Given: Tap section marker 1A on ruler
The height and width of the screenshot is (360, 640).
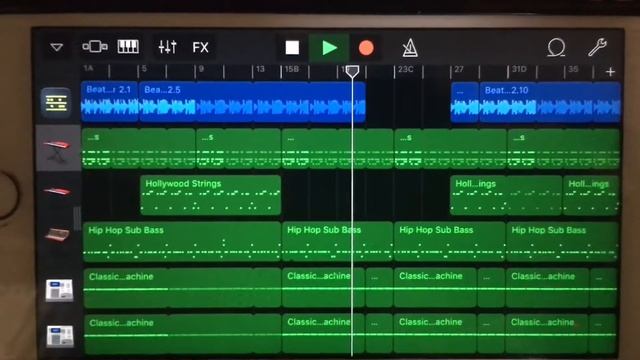Looking at the screenshot, I should tap(88, 68).
